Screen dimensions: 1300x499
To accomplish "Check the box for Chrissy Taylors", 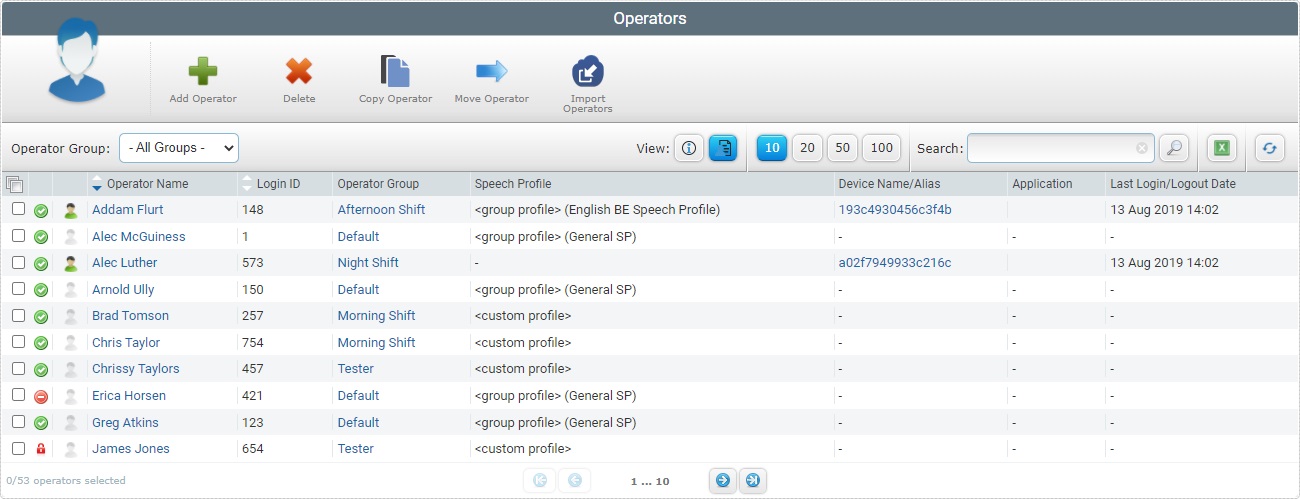I will [x=18, y=368].
